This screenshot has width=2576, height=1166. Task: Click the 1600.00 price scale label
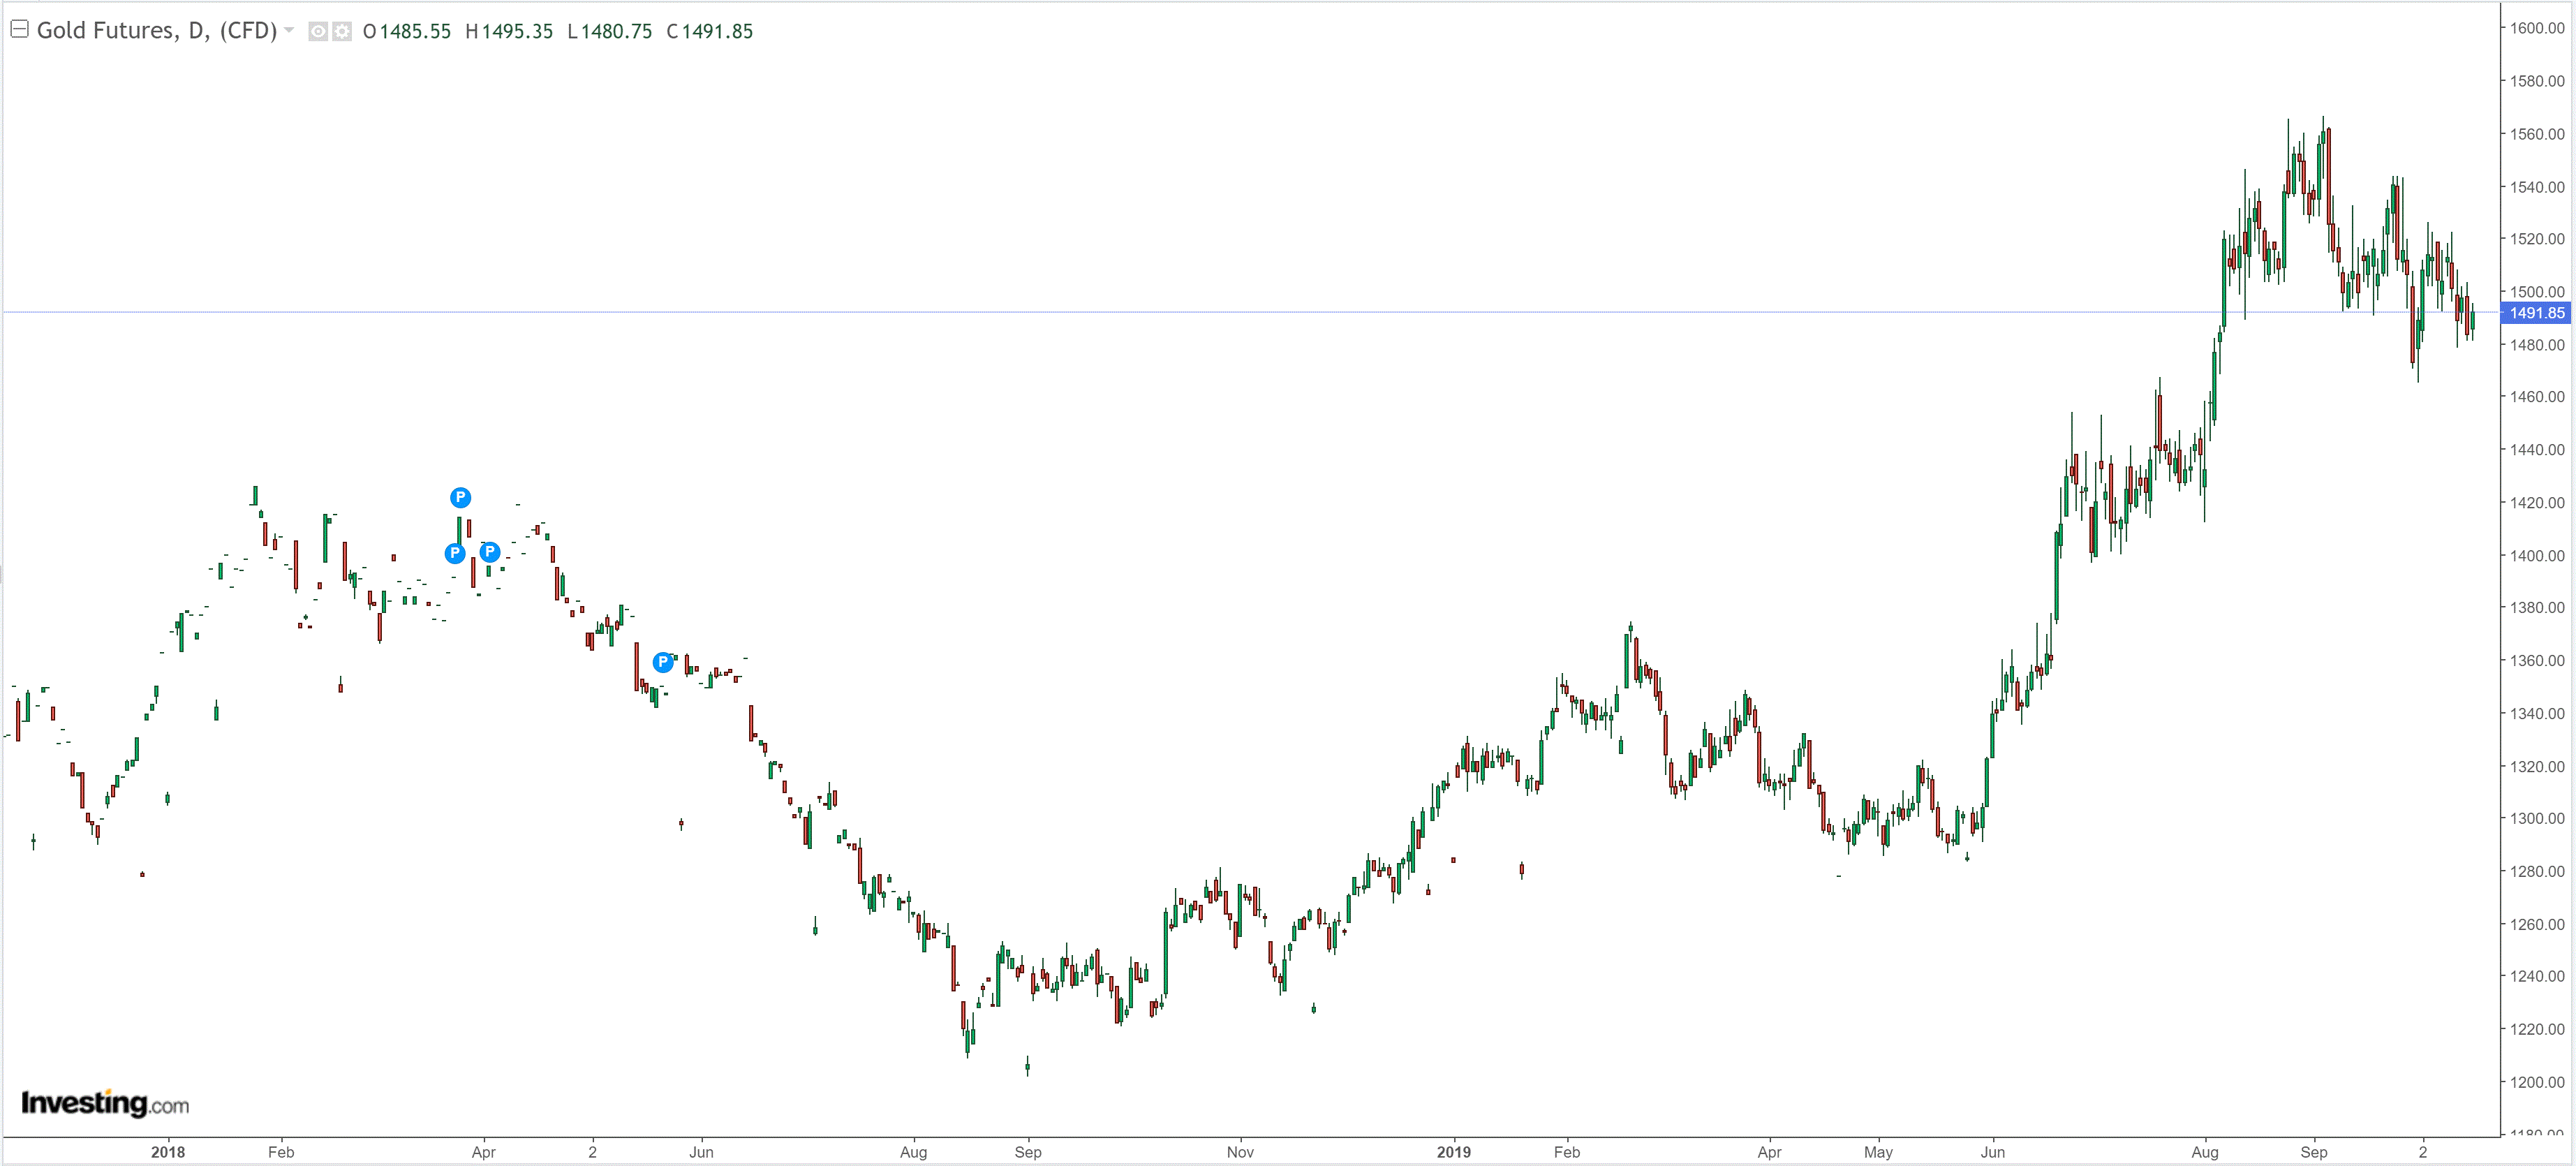(2537, 28)
